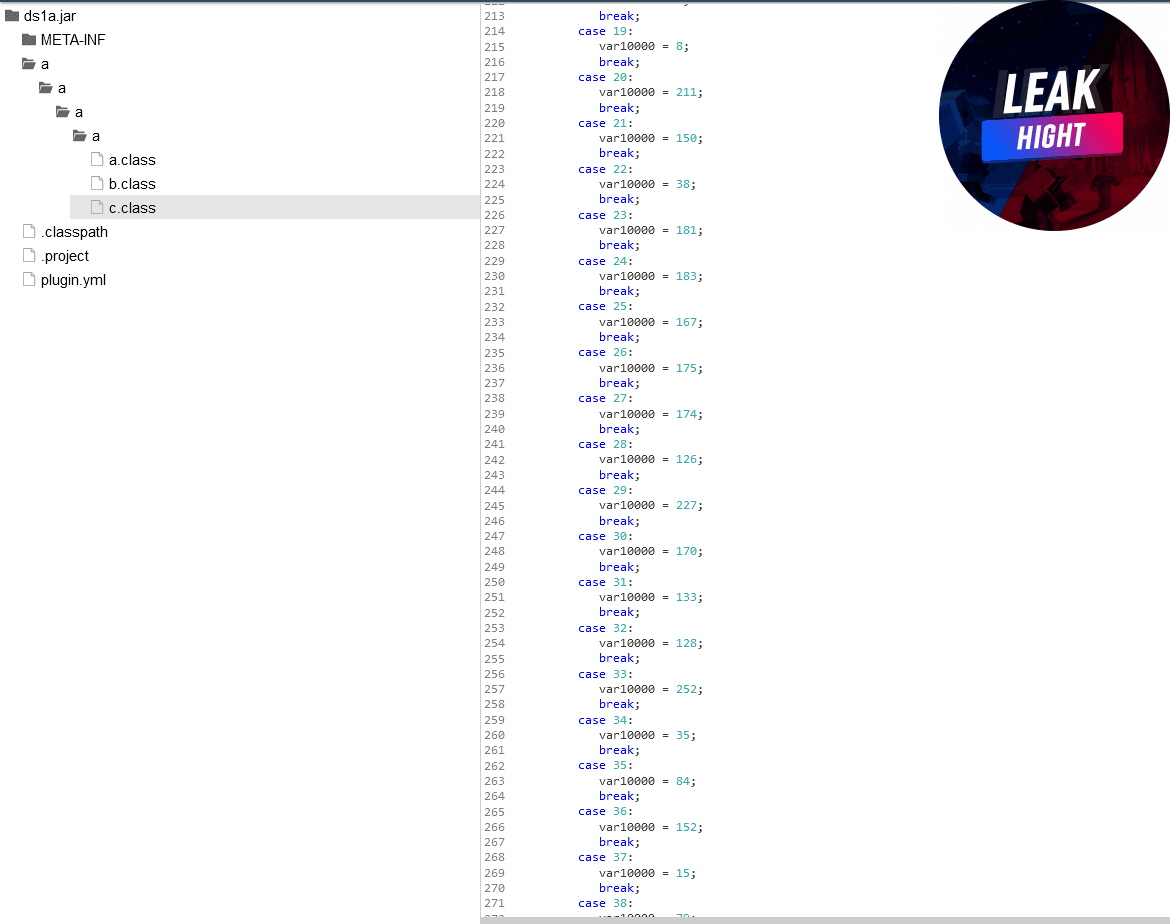1170x924 pixels.
Task: Select the highlighted c.class entry
Action: [275, 207]
